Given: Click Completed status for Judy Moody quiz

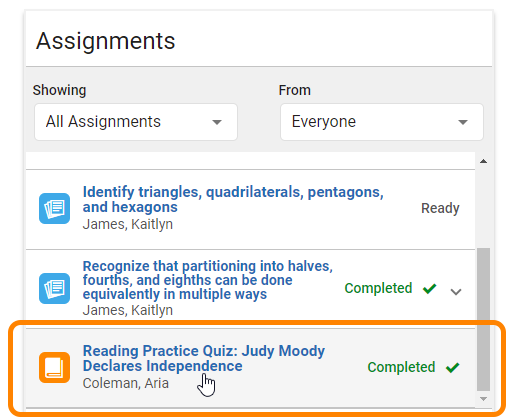Looking at the screenshot, I should pyautogui.click(x=401, y=367).
